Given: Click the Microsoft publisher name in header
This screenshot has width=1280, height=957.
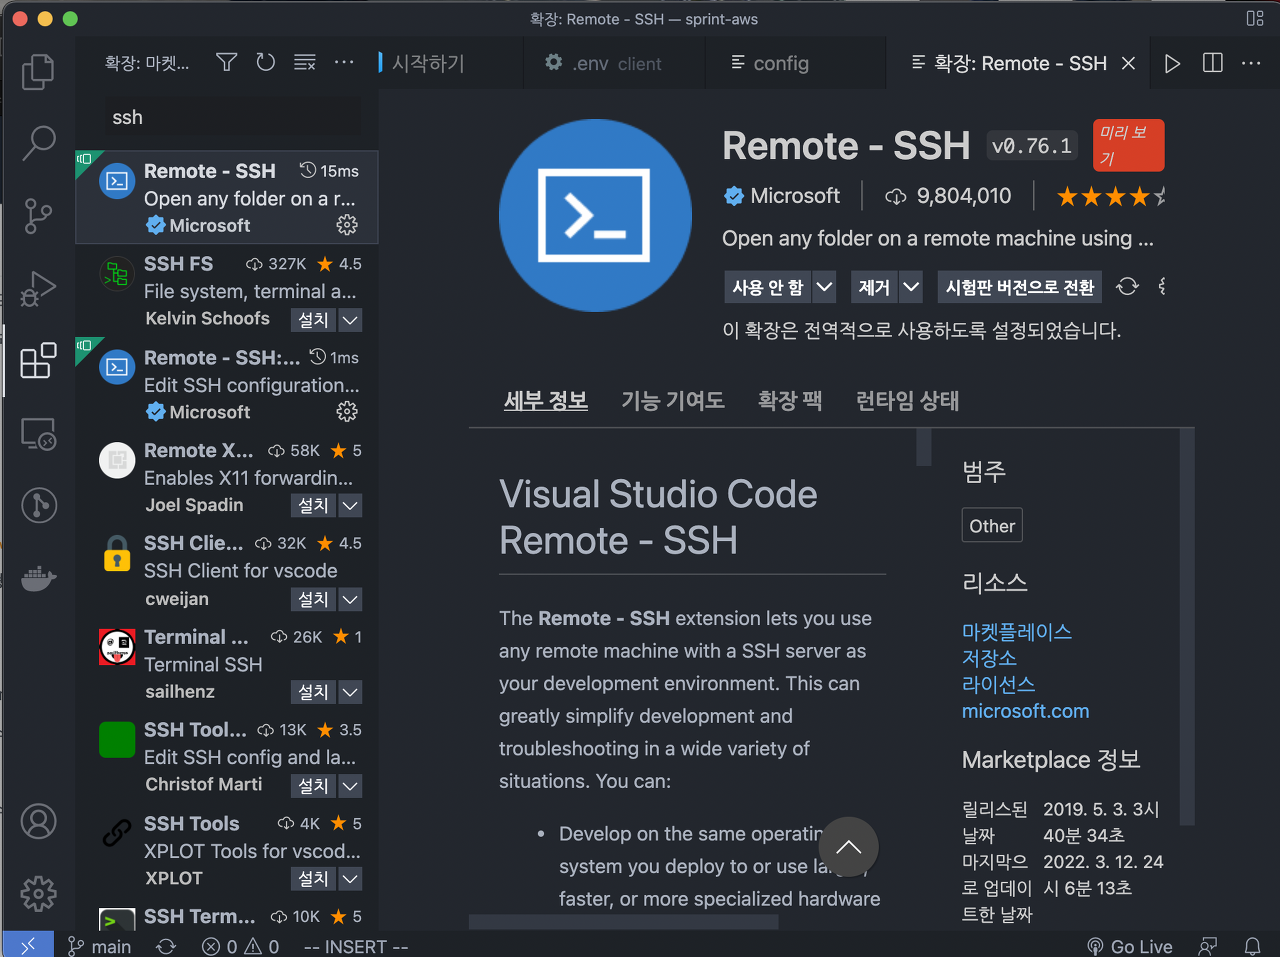Looking at the screenshot, I should 795,196.
